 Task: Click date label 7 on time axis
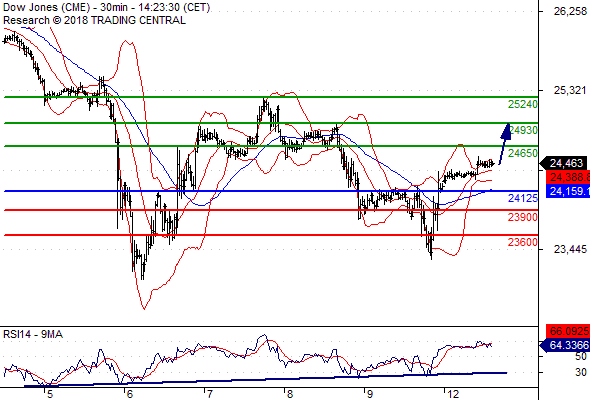coord(209,394)
